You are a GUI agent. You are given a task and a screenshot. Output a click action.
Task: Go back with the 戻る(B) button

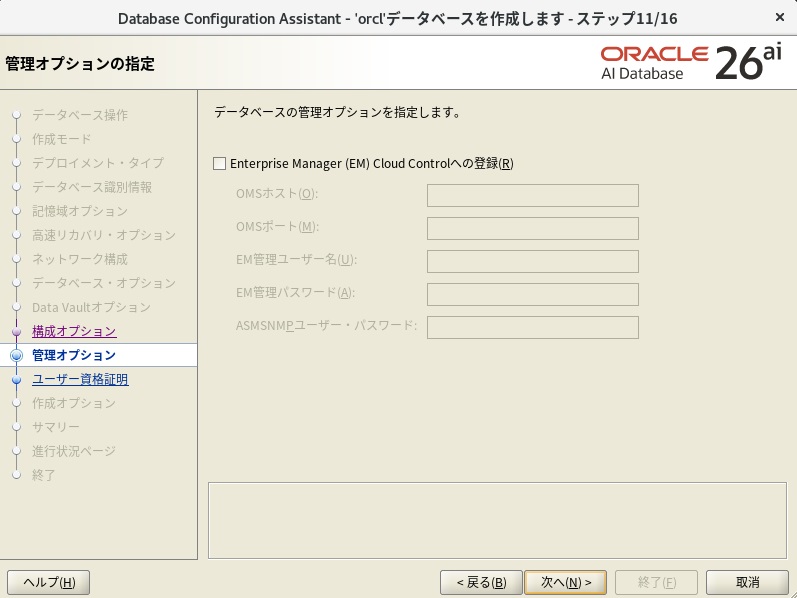(481, 582)
